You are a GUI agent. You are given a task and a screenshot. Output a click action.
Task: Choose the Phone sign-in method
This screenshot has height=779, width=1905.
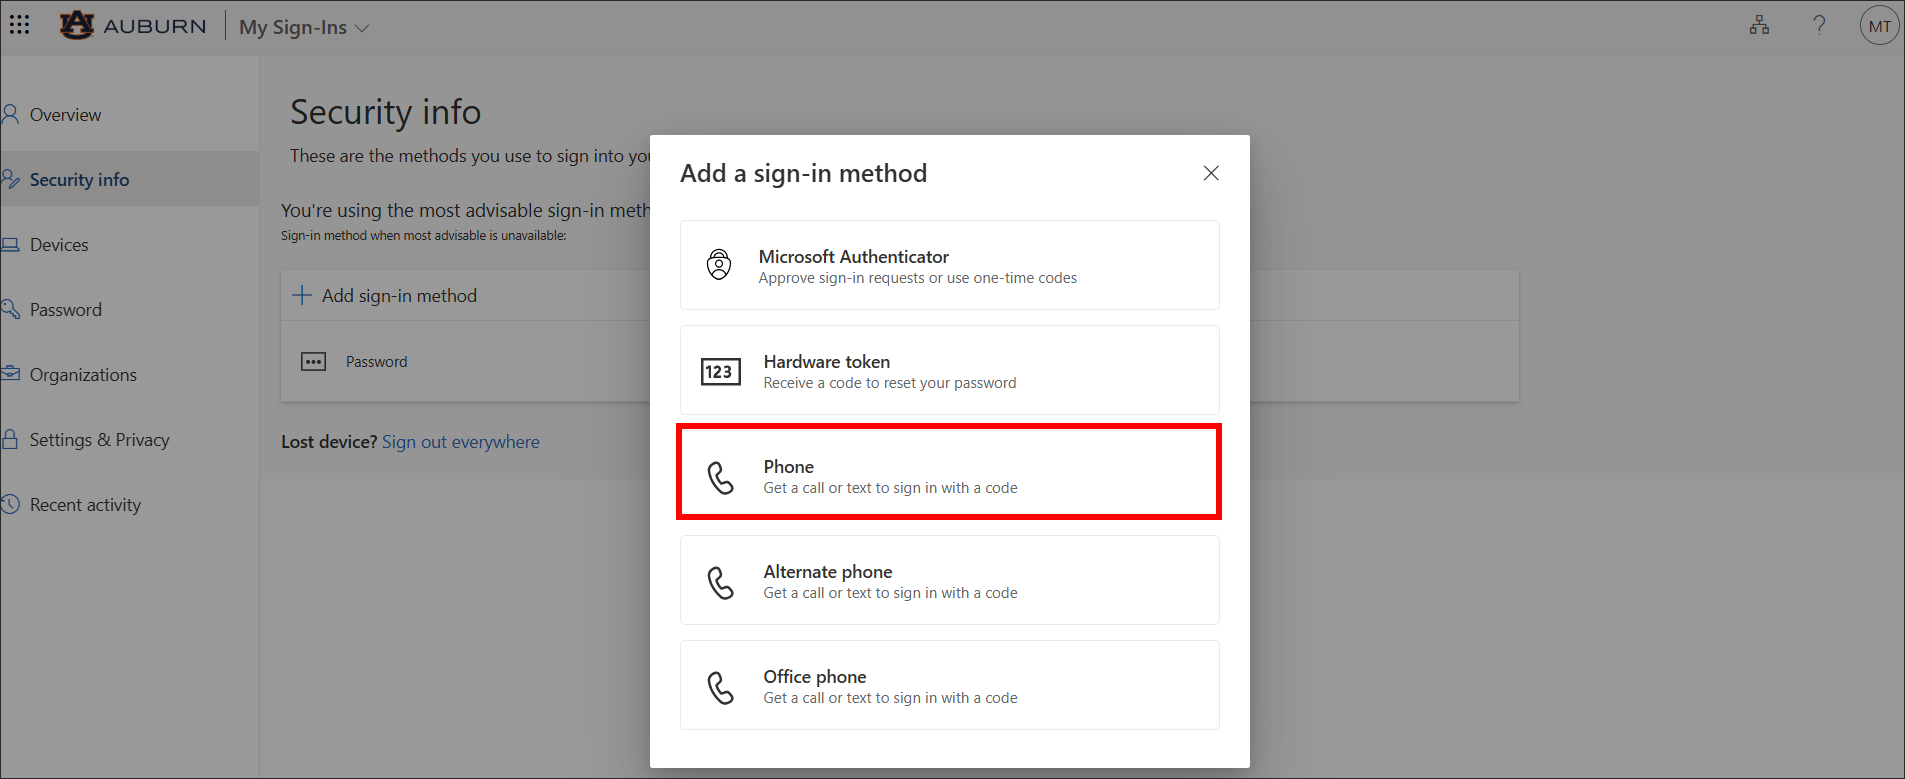click(x=949, y=472)
